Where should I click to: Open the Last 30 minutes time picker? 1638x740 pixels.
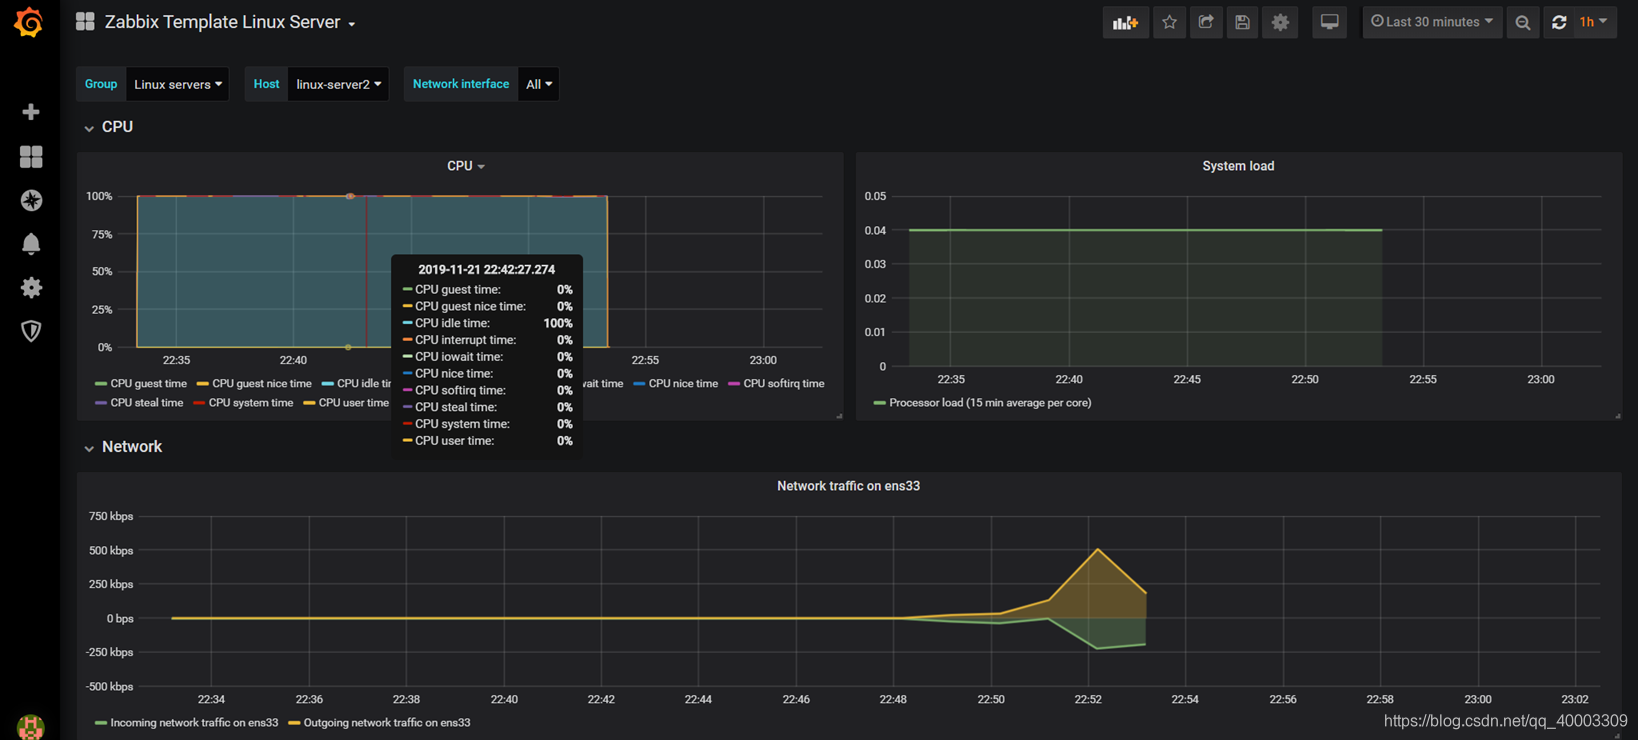click(1432, 22)
